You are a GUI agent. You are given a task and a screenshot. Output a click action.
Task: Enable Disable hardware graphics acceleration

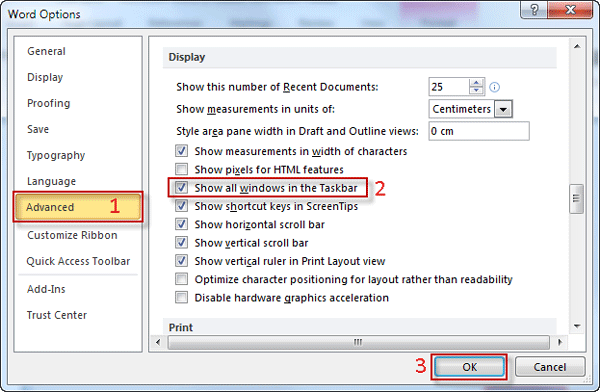[181, 297]
